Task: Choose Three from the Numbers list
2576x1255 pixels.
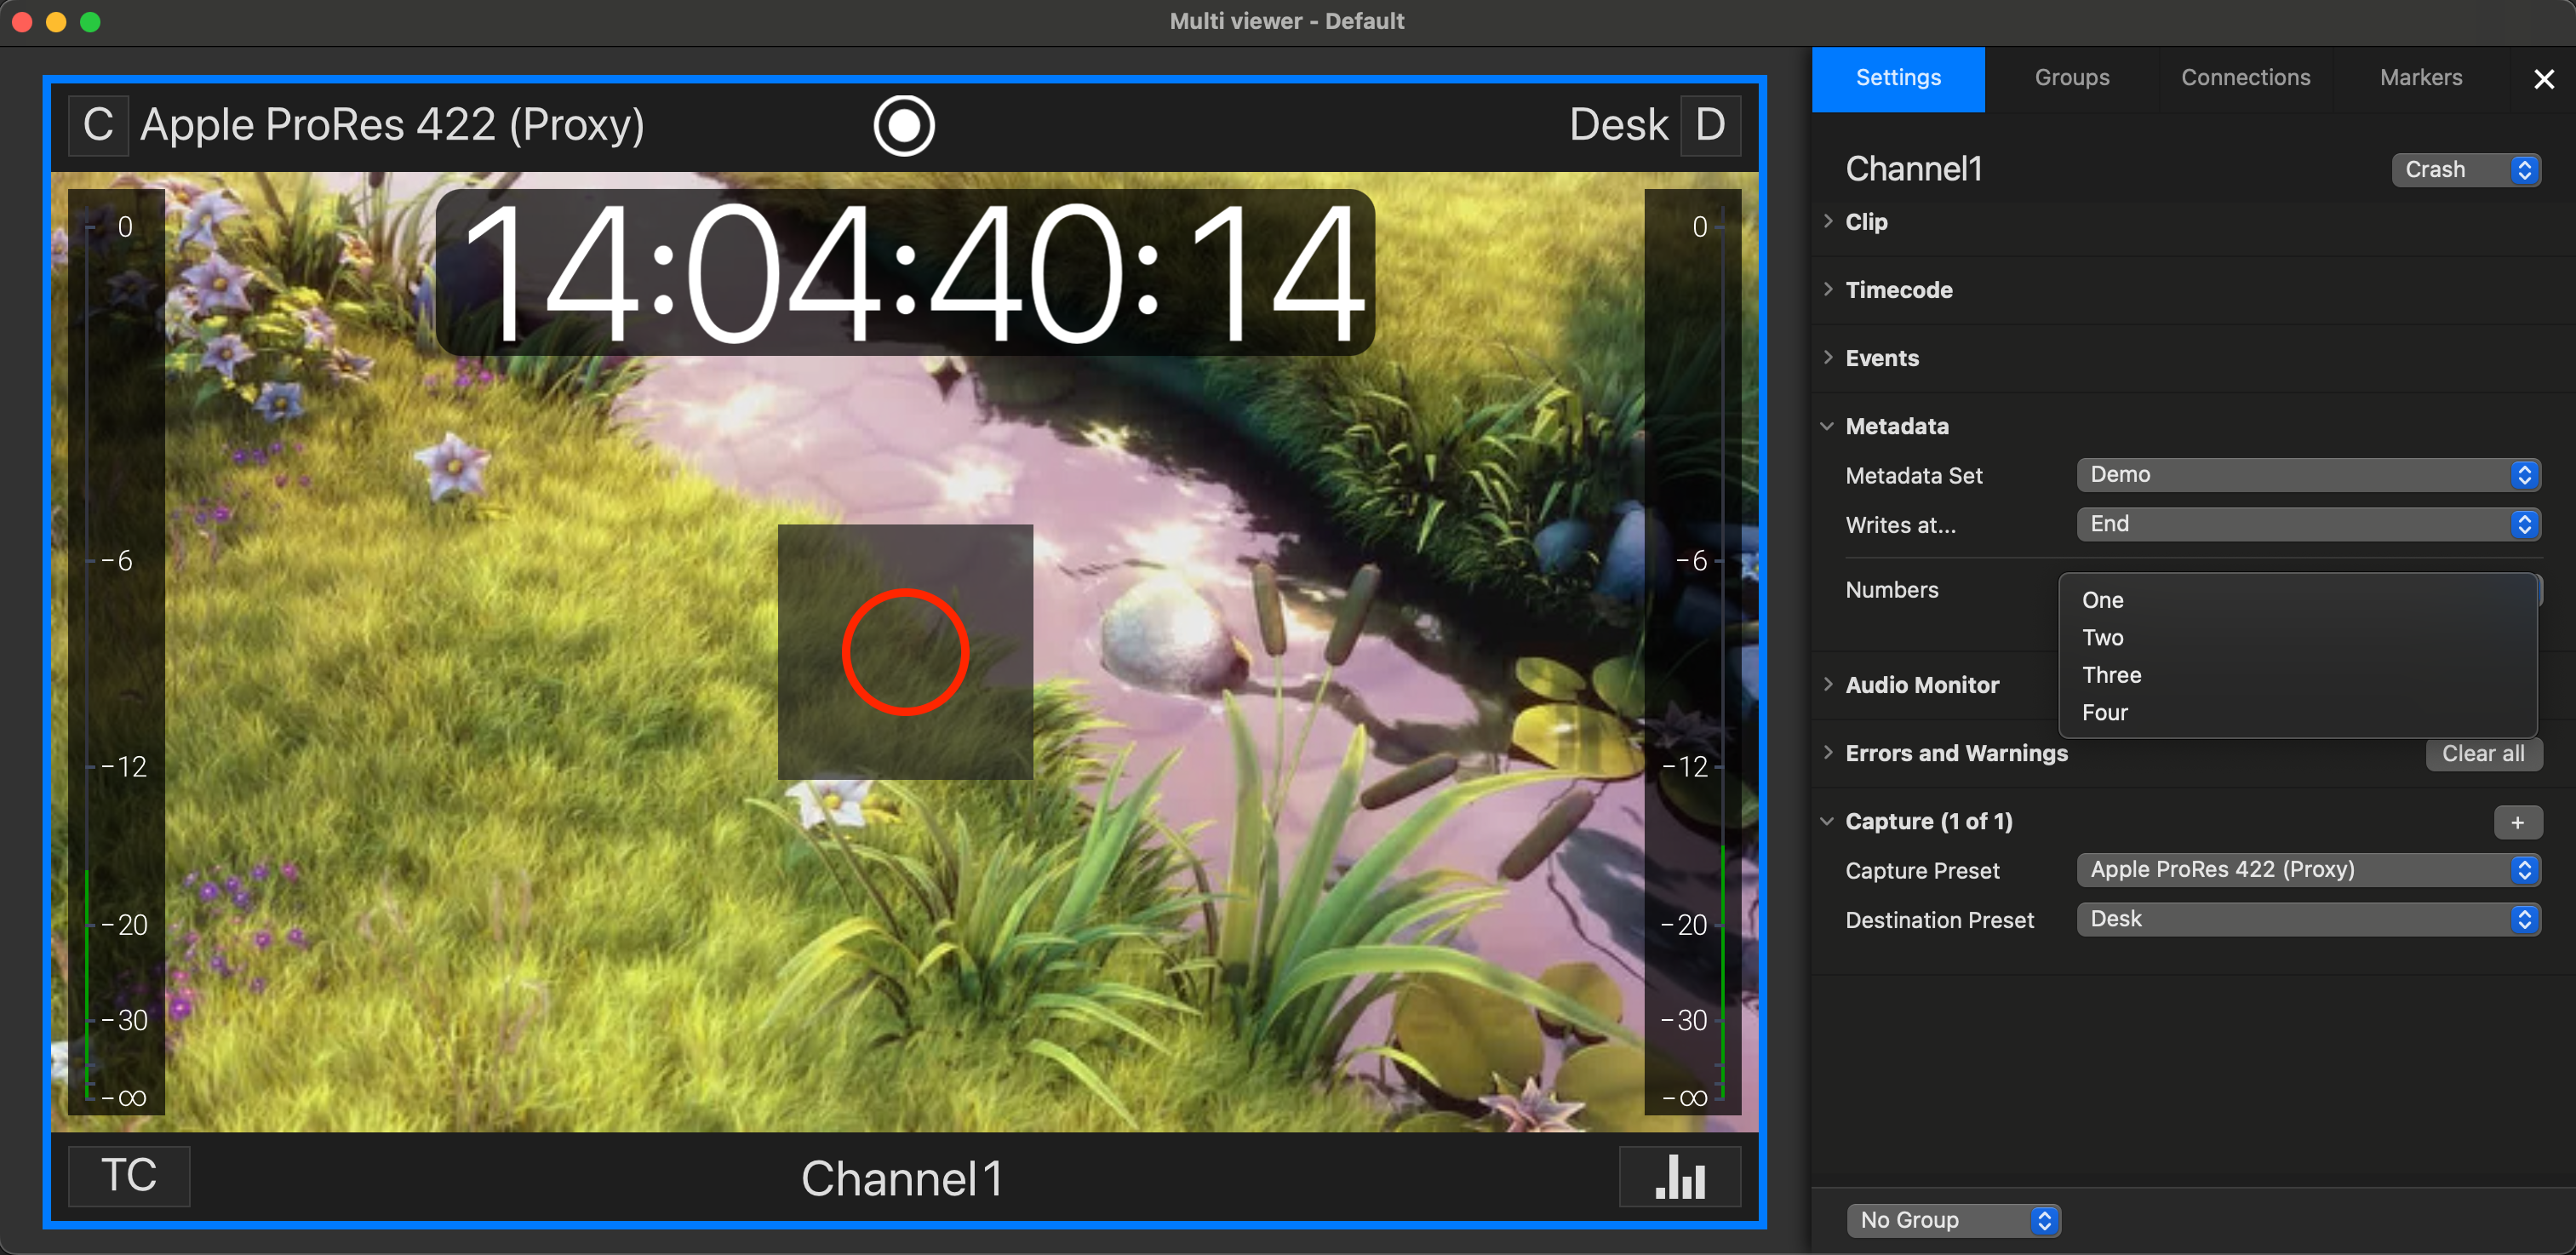Action: click(x=2298, y=675)
